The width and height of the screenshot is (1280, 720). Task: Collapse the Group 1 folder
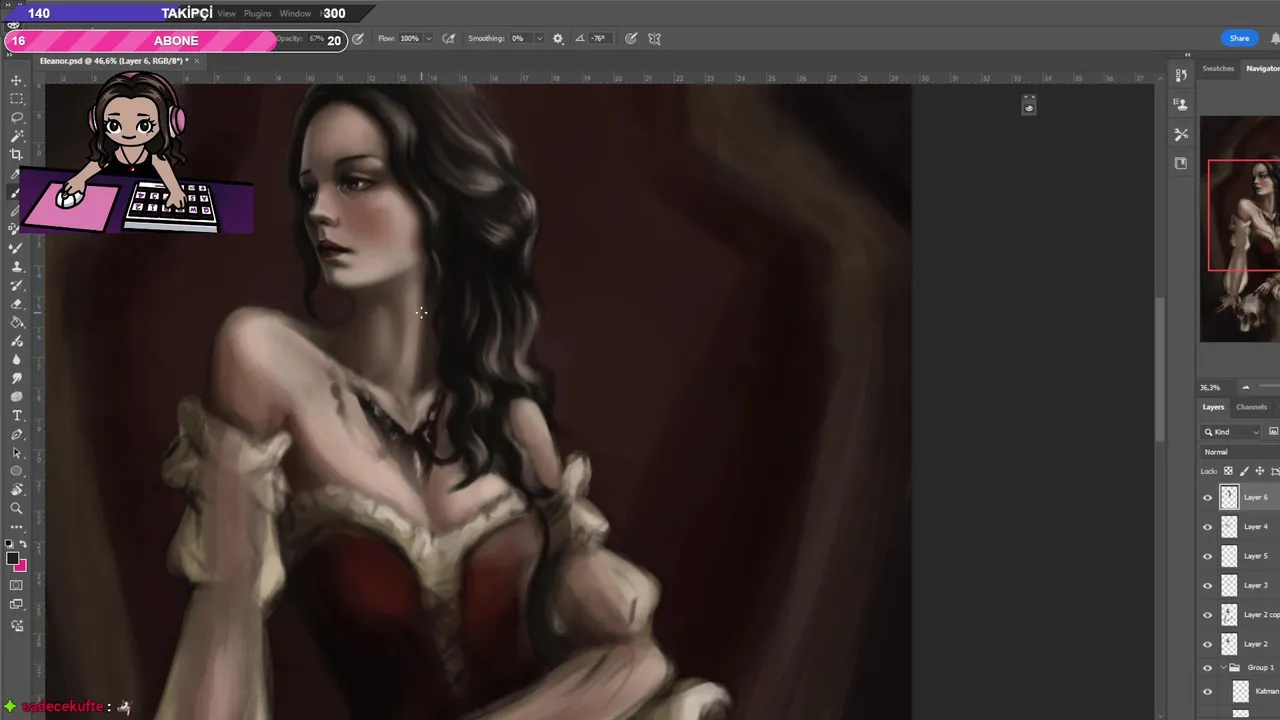tap(1223, 668)
